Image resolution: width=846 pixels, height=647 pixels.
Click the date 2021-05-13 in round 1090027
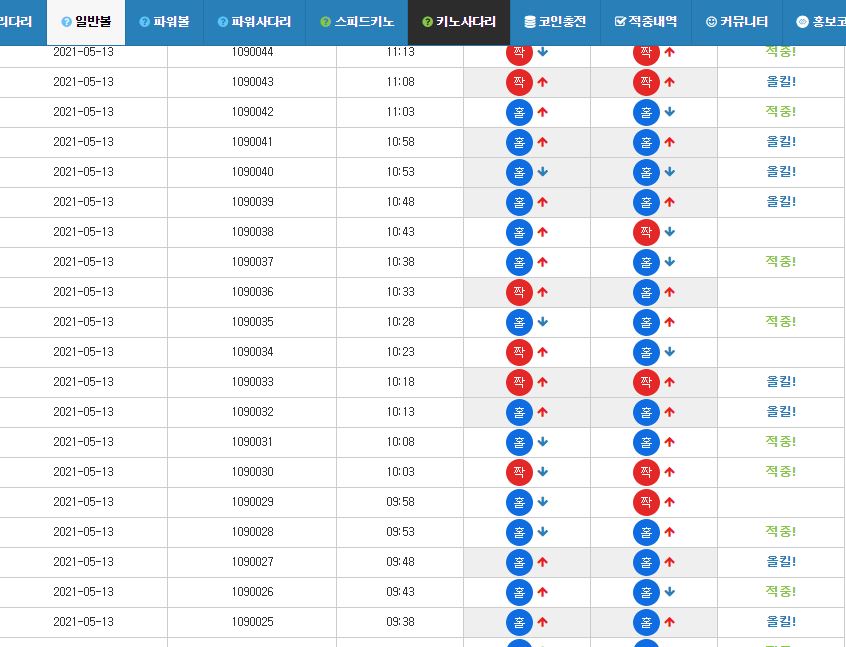pos(84,562)
